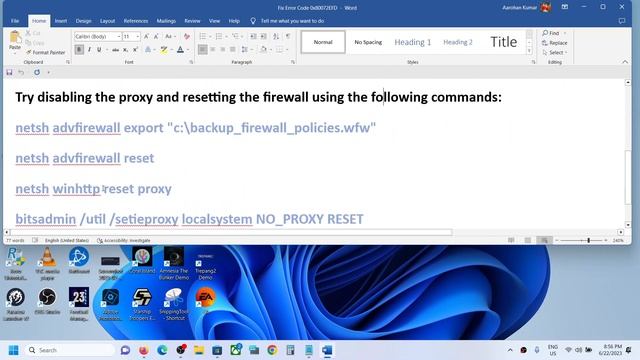This screenshot has width=640, height=360.
Task: Switch to the Design tab
Action: click(x=83, y=21)
